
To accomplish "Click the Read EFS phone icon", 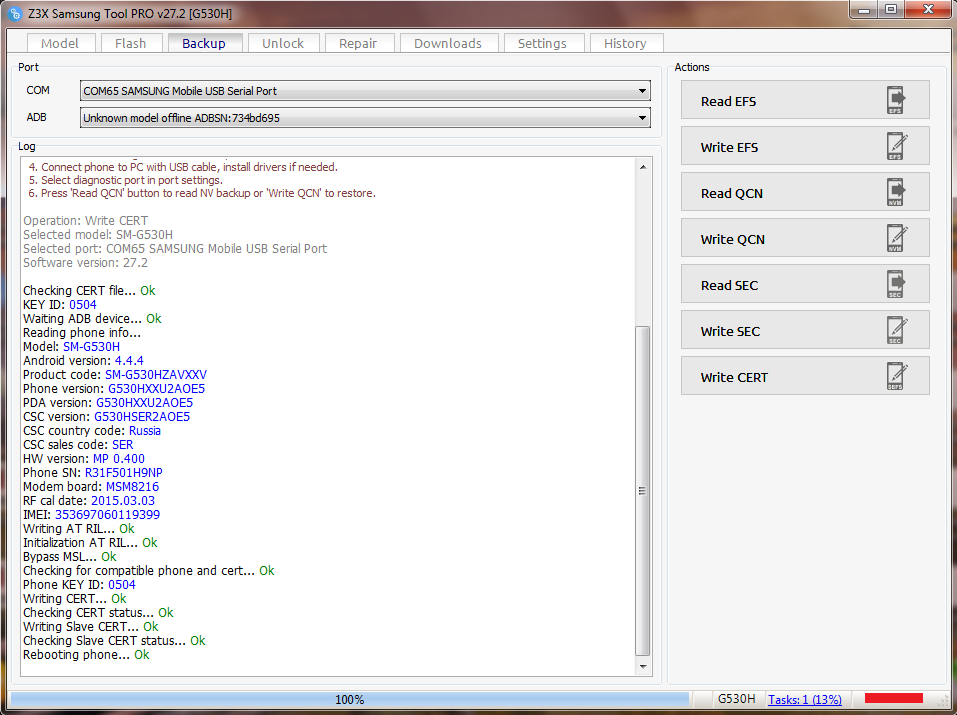I will pos(896,101).
